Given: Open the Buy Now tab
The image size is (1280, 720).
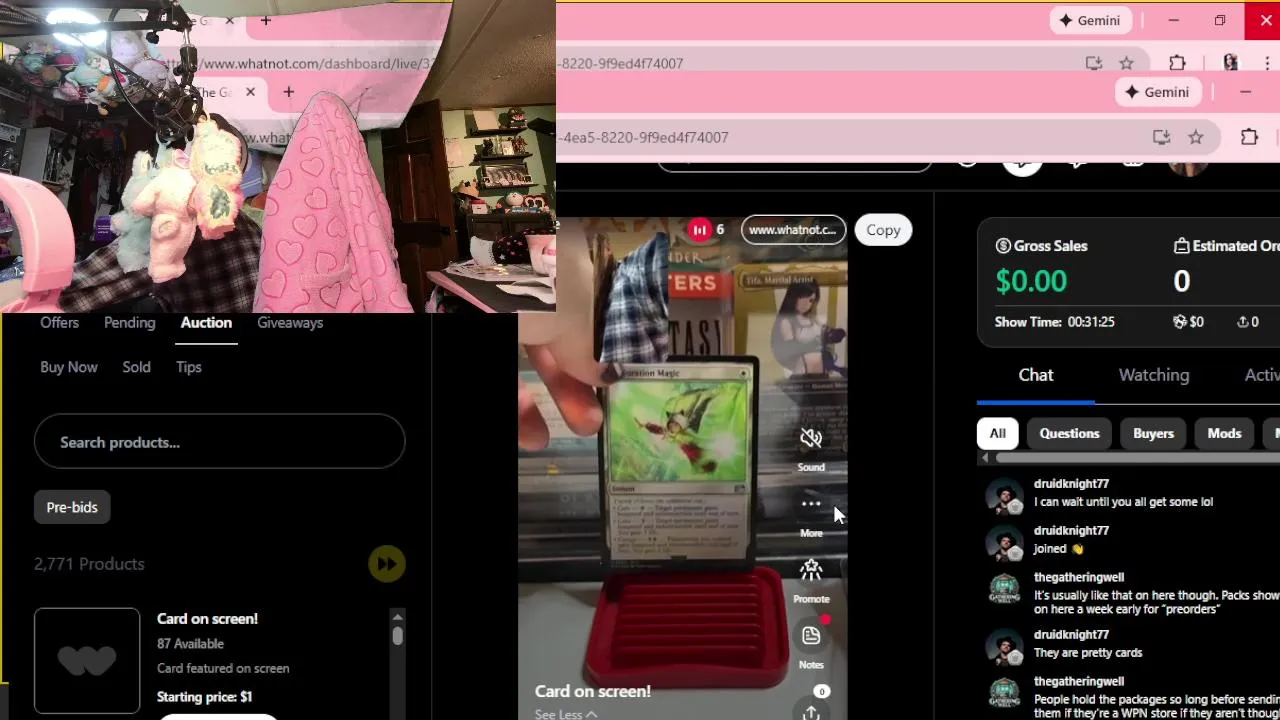Looking at the screenshot, I should pos(69,367).
